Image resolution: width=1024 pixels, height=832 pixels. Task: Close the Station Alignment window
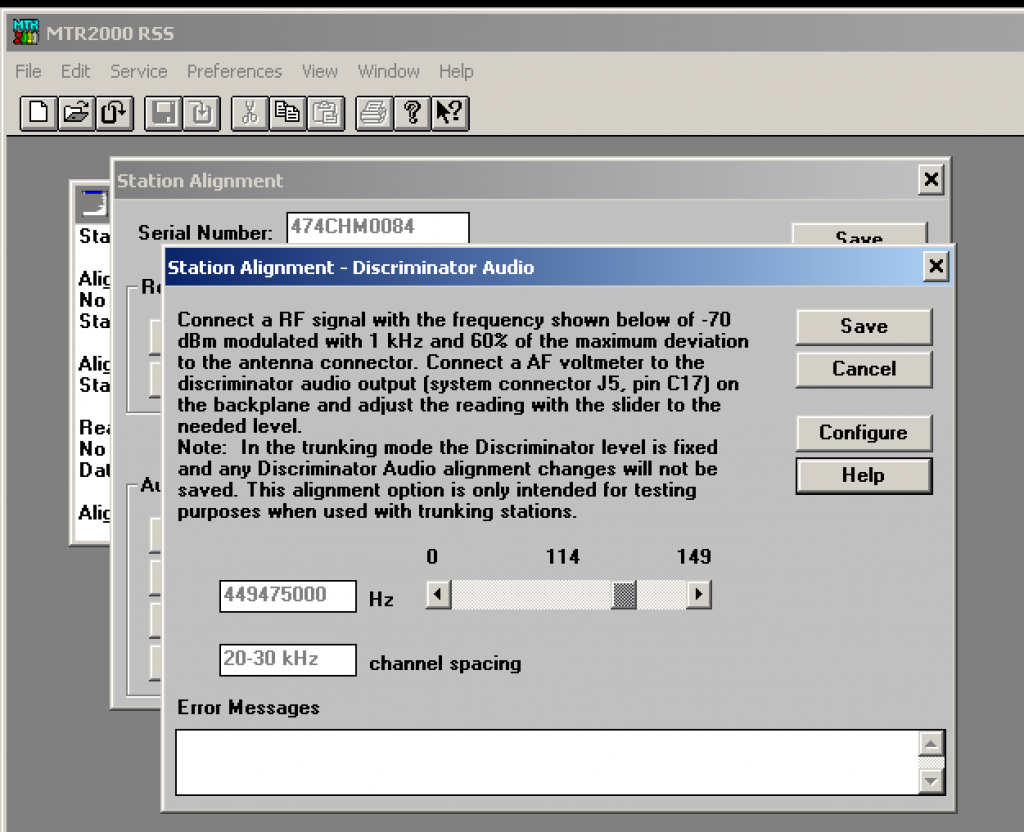coord(931,179)
